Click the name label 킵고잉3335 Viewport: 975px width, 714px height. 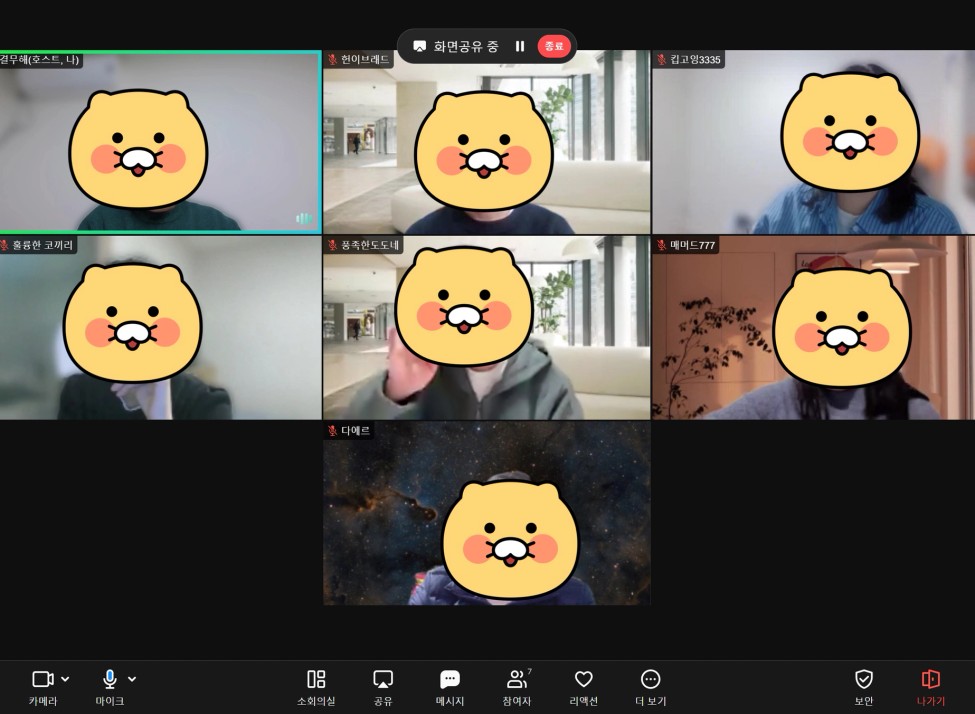[x=695, y=60]
